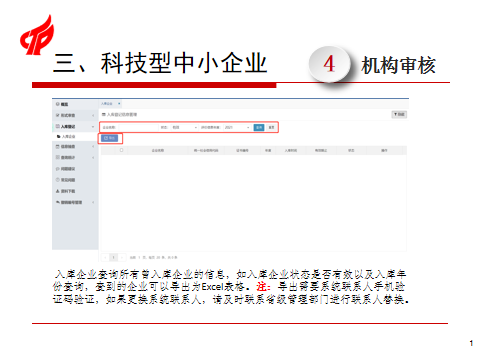Click the question mark FAQ icon
The image size is (480, 360).
pyautogui.click(x=57, y=180)
